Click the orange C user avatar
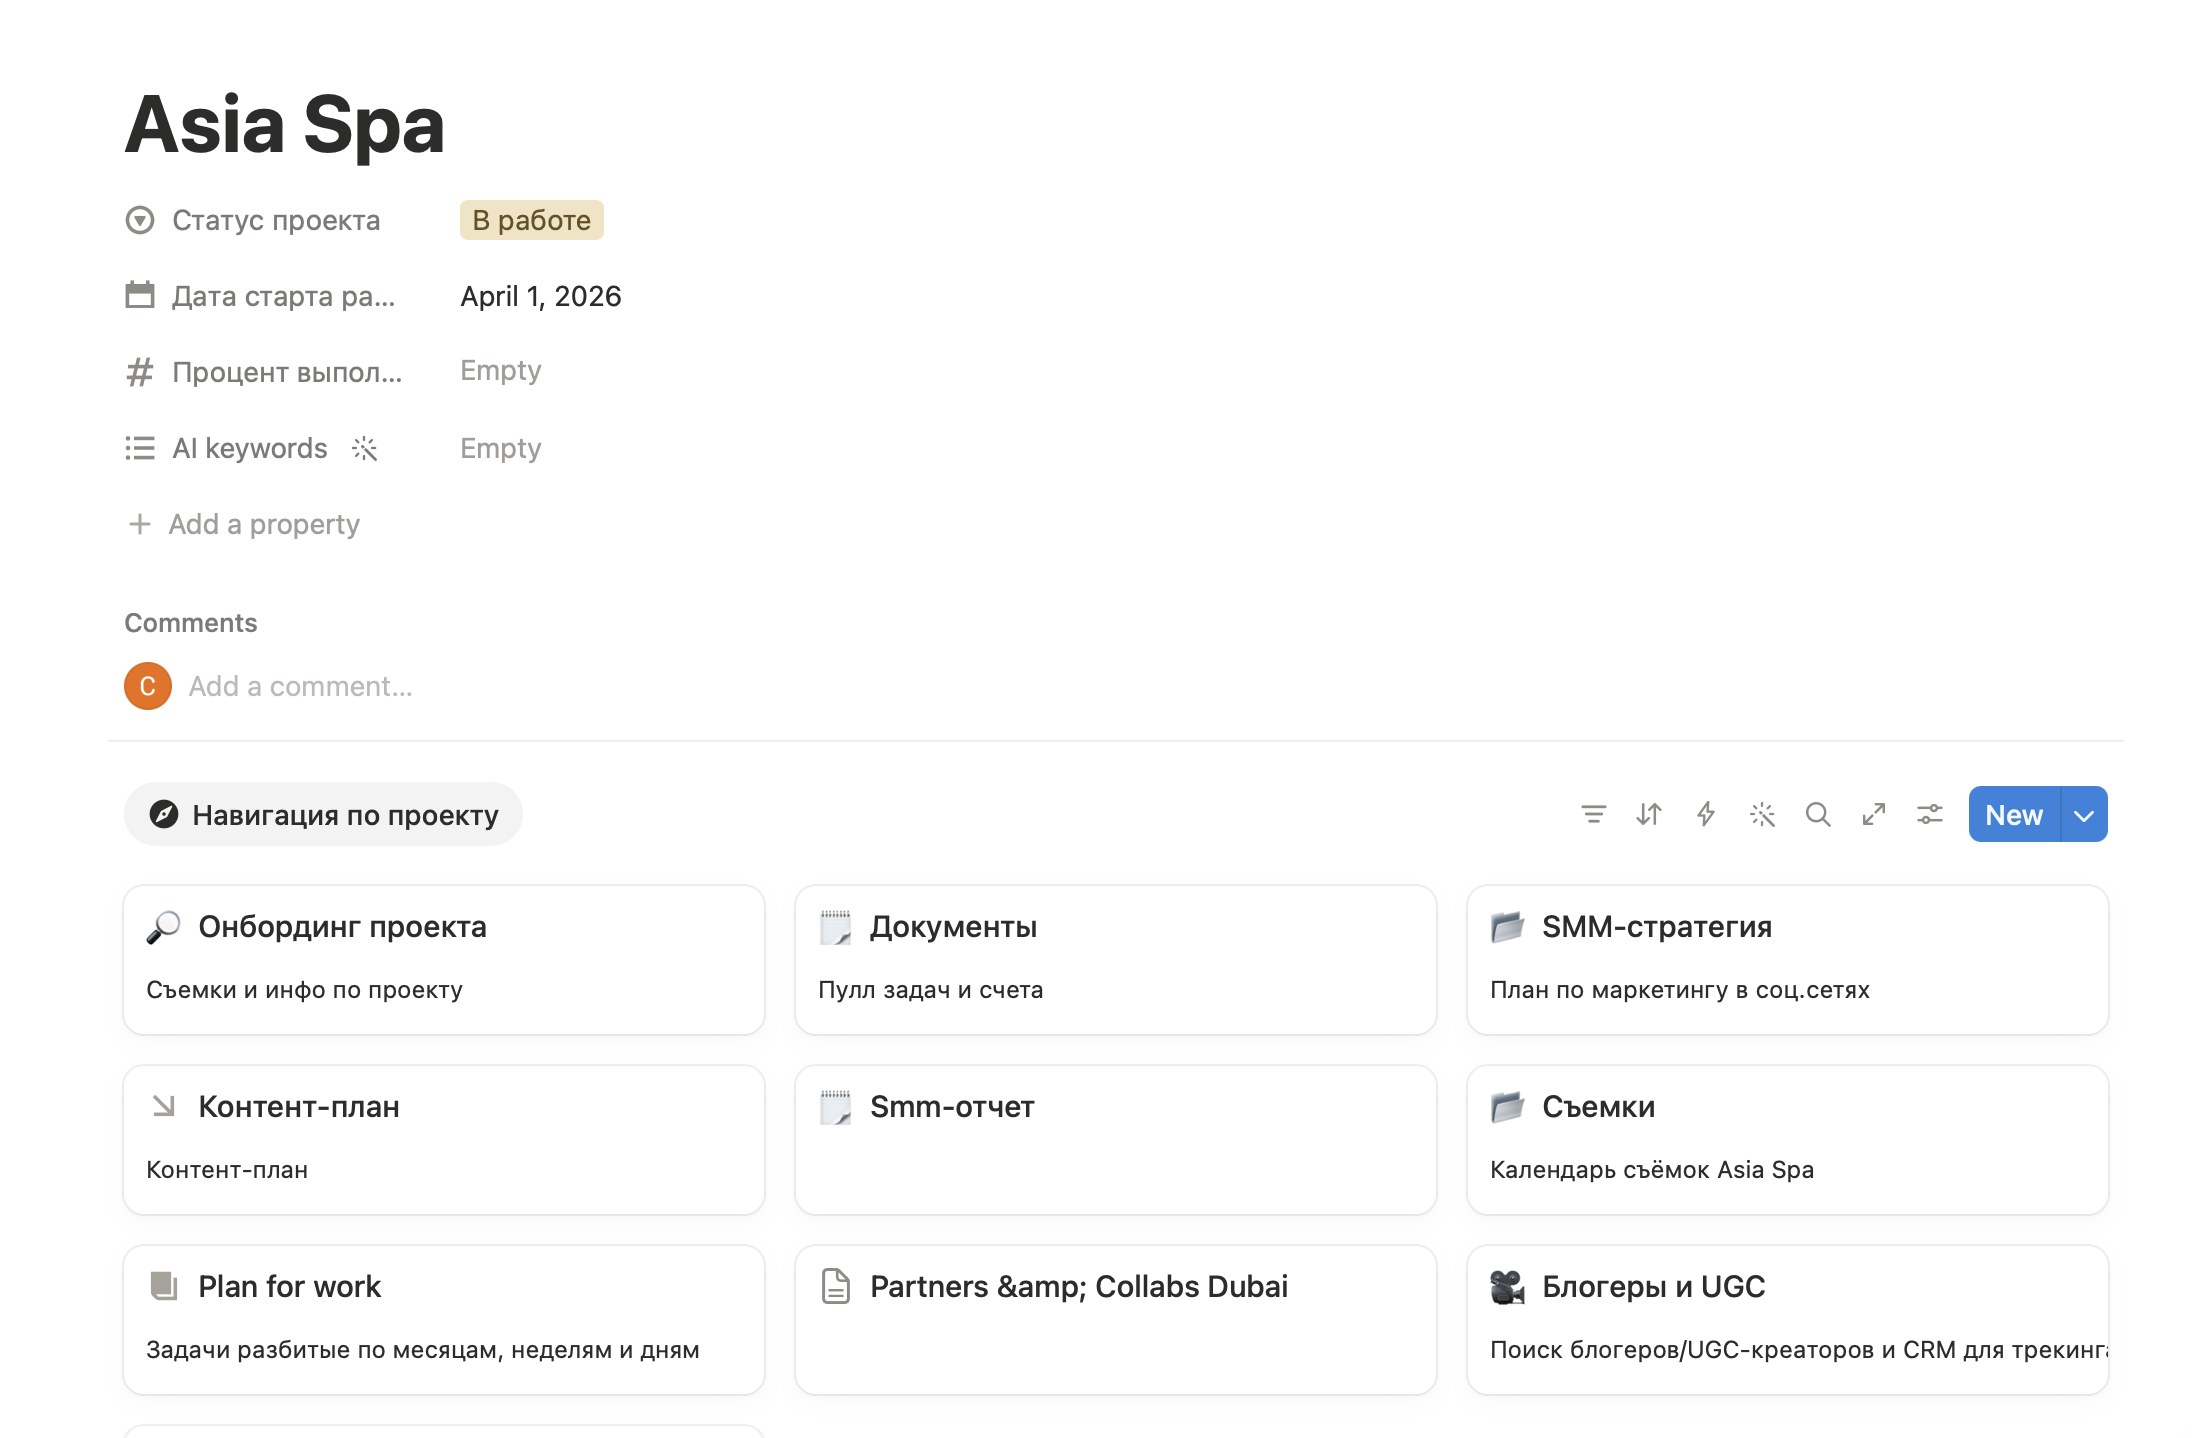The width and height of the screenshot is (2192, 1438). tap(148, 686)
